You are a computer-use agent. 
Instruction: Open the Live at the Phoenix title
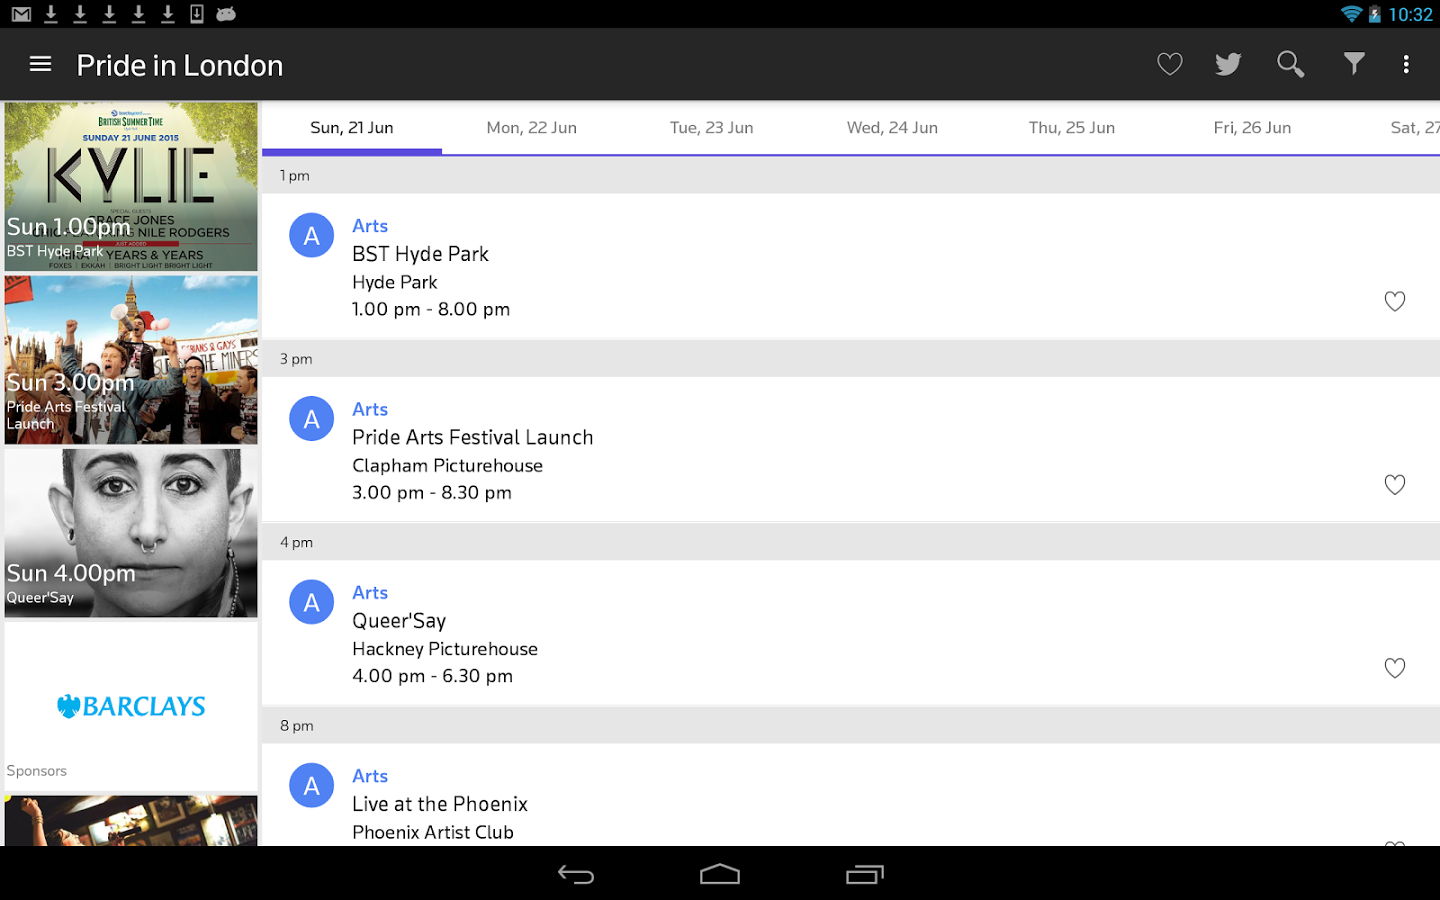tap(440, 804)
